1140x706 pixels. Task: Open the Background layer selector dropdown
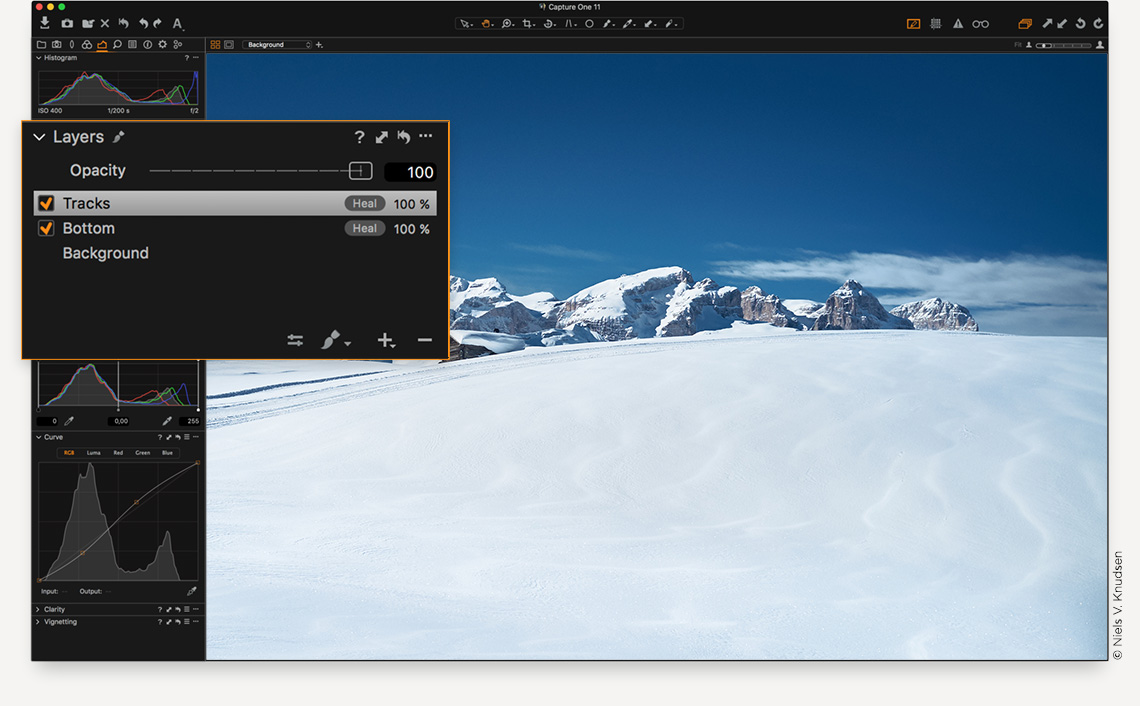tap(277, 45)
